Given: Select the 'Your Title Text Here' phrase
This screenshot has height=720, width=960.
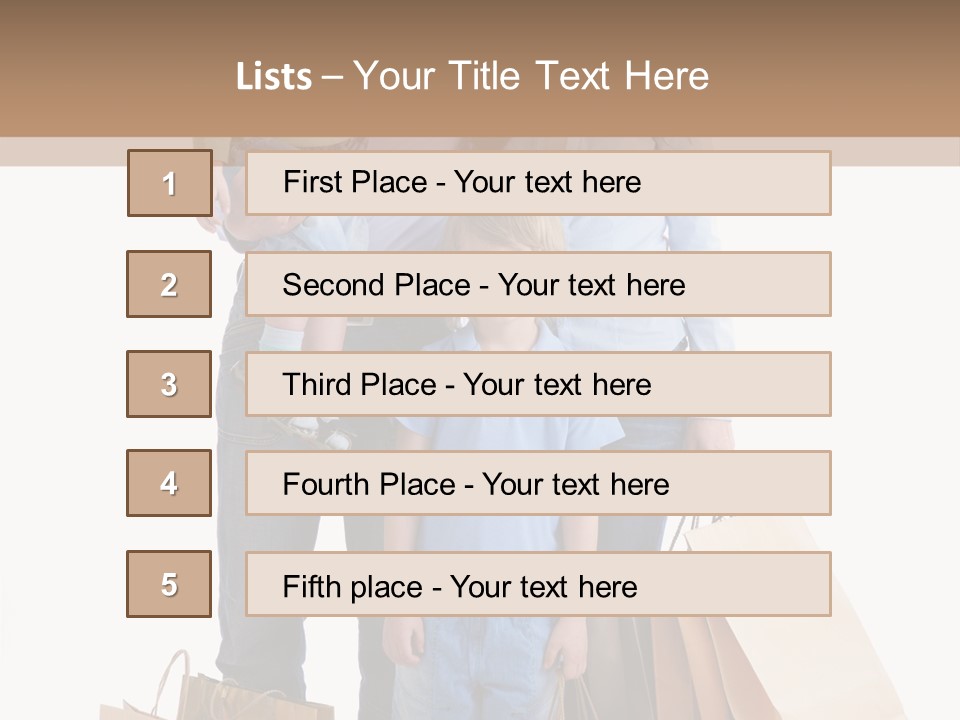Looking at the screenshot, I should (x=531, y=77).
